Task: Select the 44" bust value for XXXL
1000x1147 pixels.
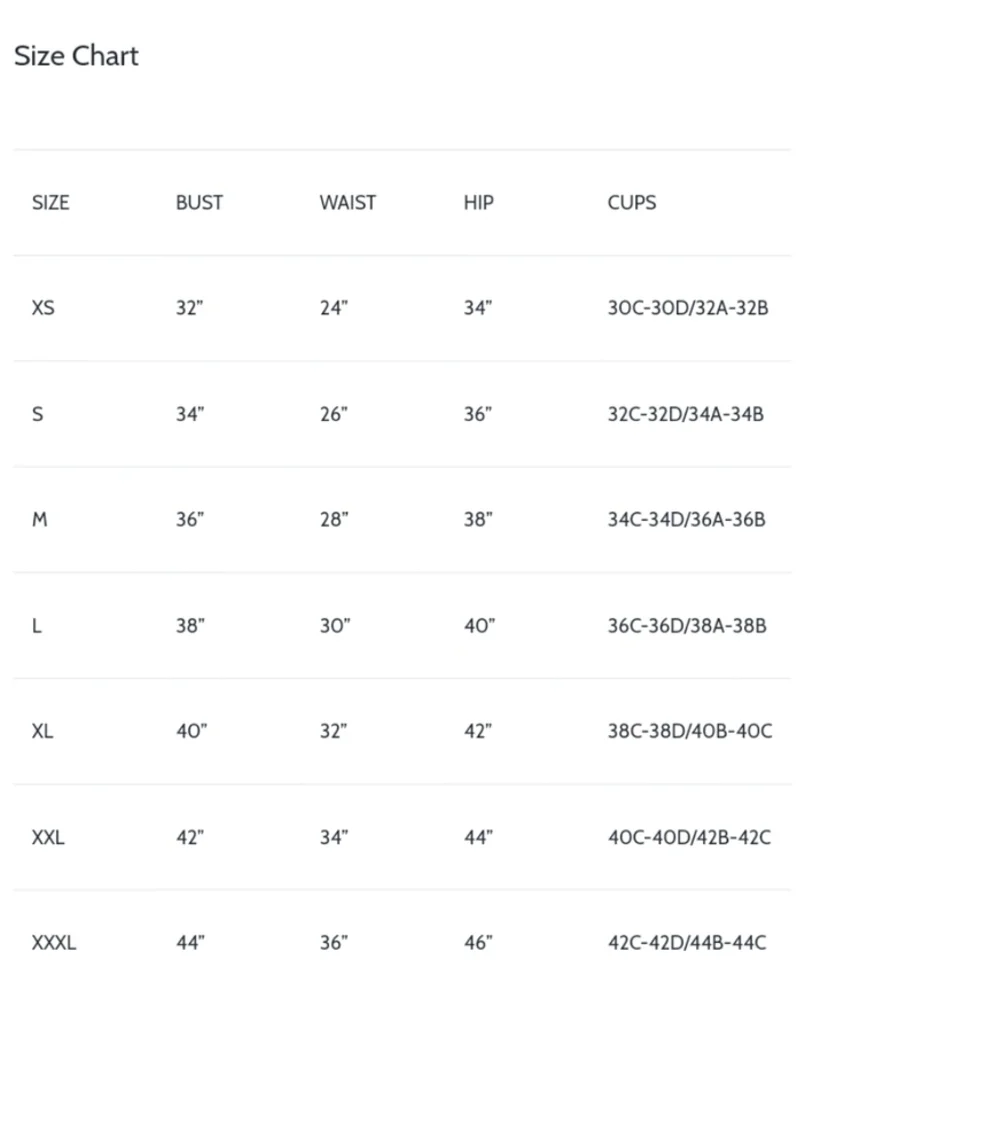Action: [190, 942]
